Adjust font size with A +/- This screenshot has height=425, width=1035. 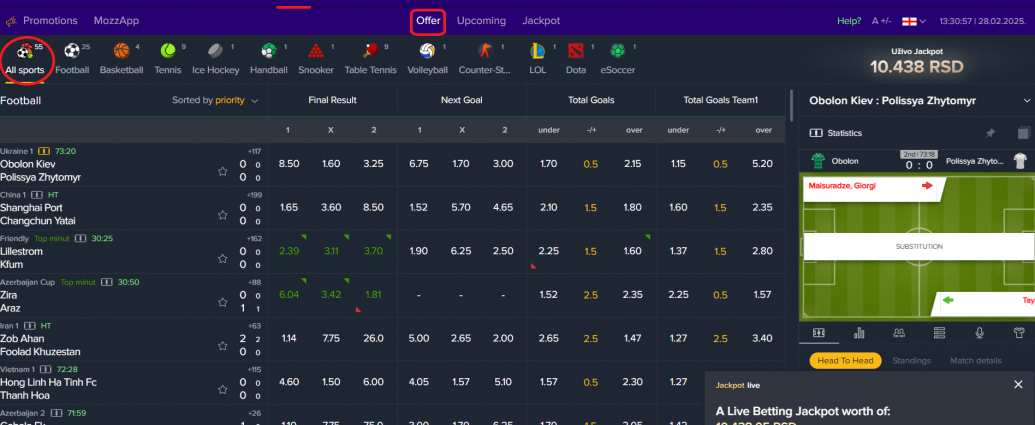click(881, 21)
